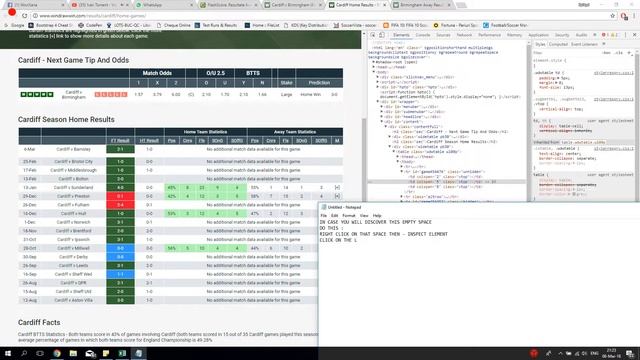
Task: Bookmark this page with the star icon
Action: pyautogui.click(x=612, y=16)
